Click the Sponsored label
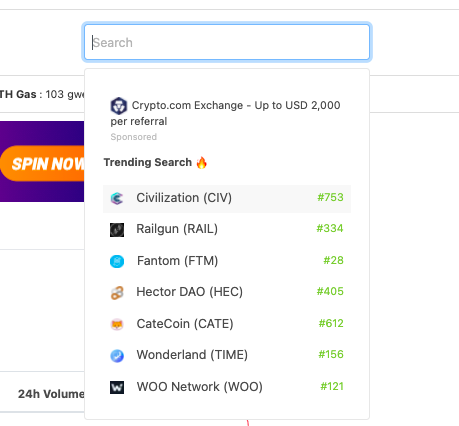The image size is (459, 426). click(134, 137)
